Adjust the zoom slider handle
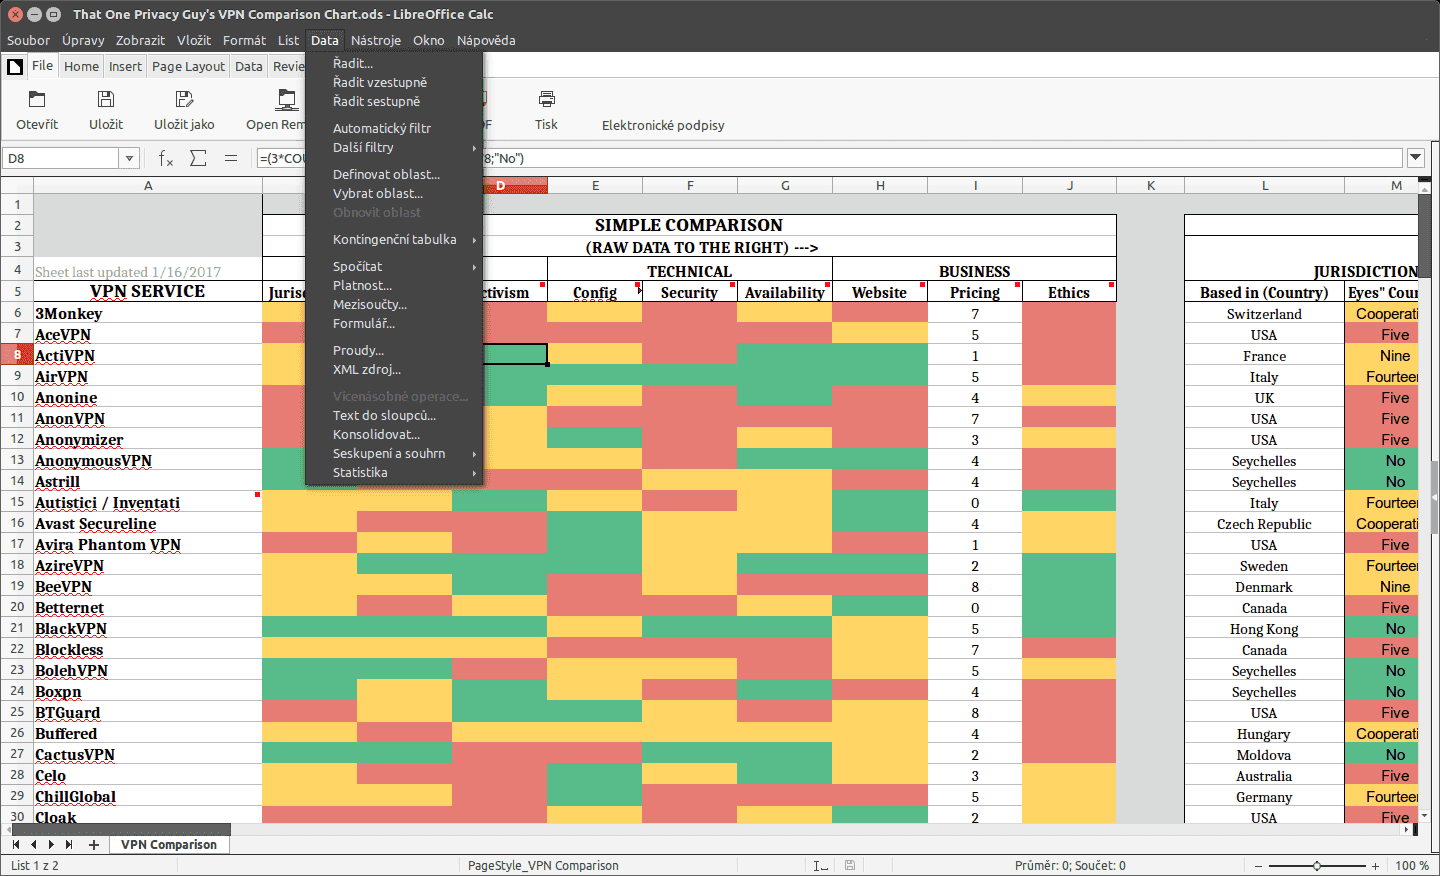 [x=1317, y=866]
